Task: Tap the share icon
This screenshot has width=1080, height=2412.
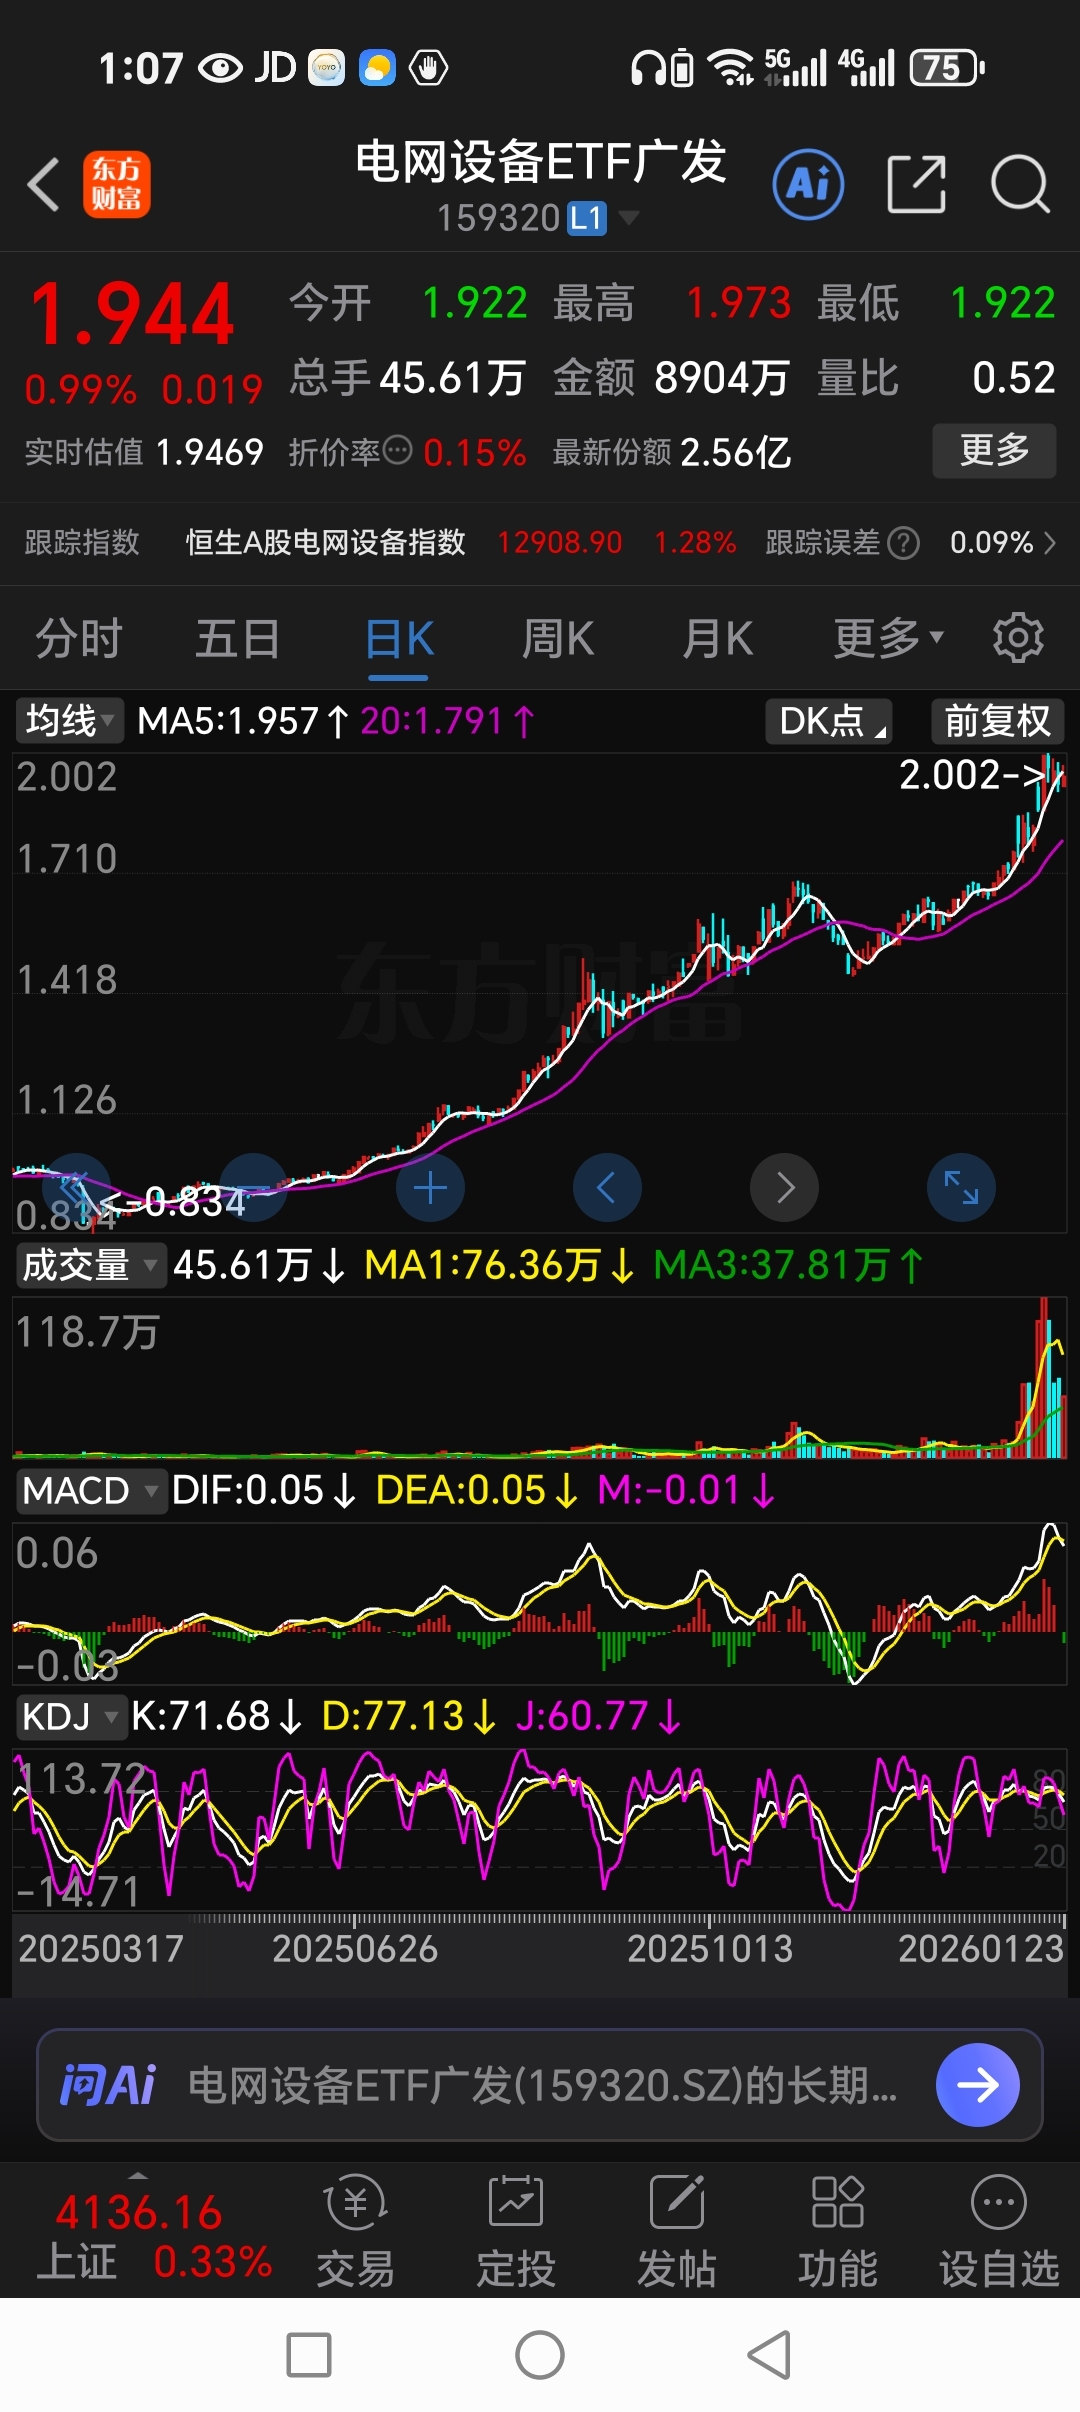Action: [916, 184]
